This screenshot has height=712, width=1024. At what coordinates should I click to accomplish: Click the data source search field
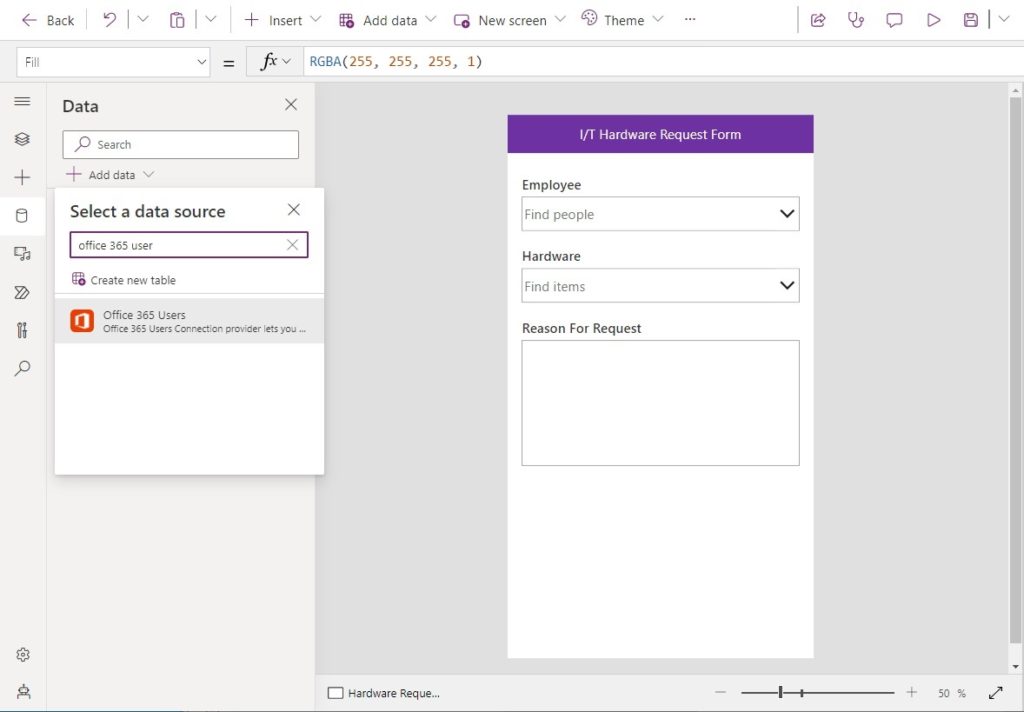coord(189,245)
